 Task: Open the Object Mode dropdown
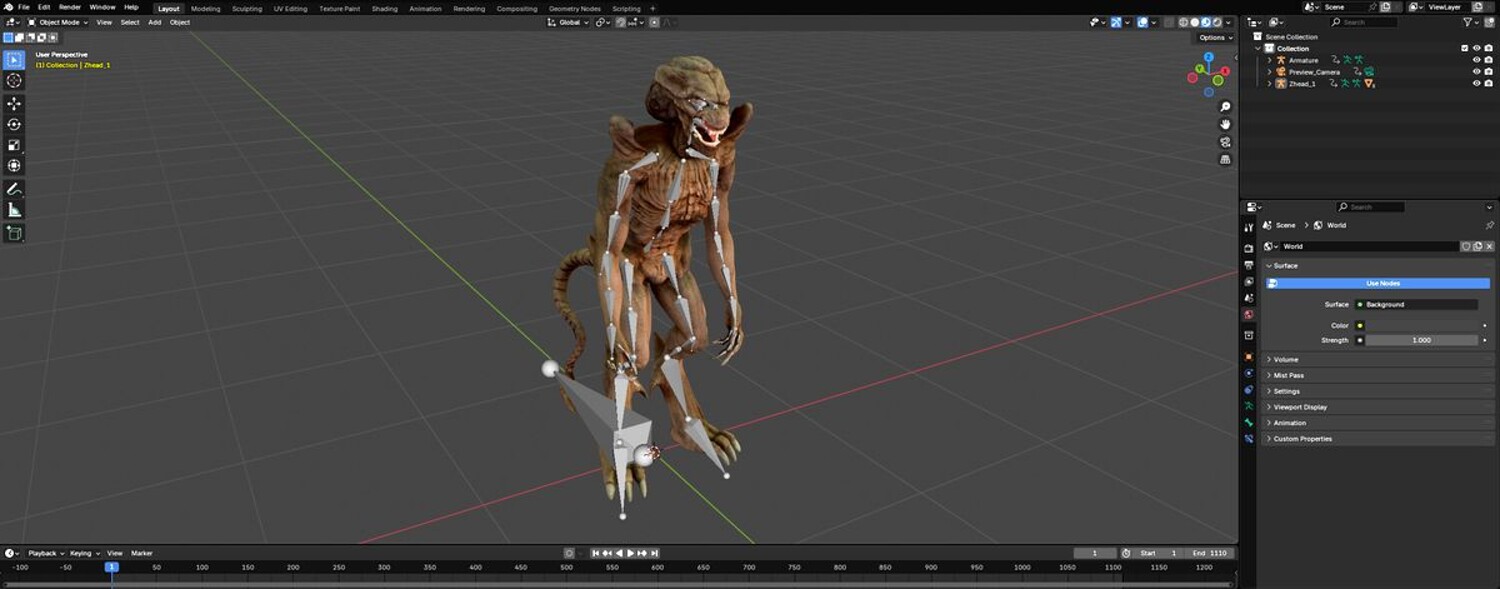click(x=58, y=22)
